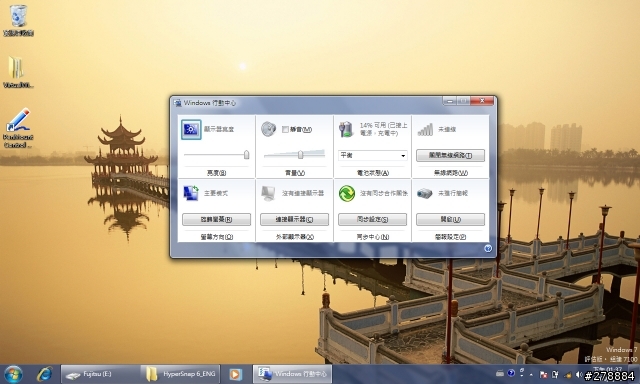Viewport: 640px width, 384px height.
Task: Switch to HyperSnap 6_ENG taskbar folder
Action: (x=180, y=374)
